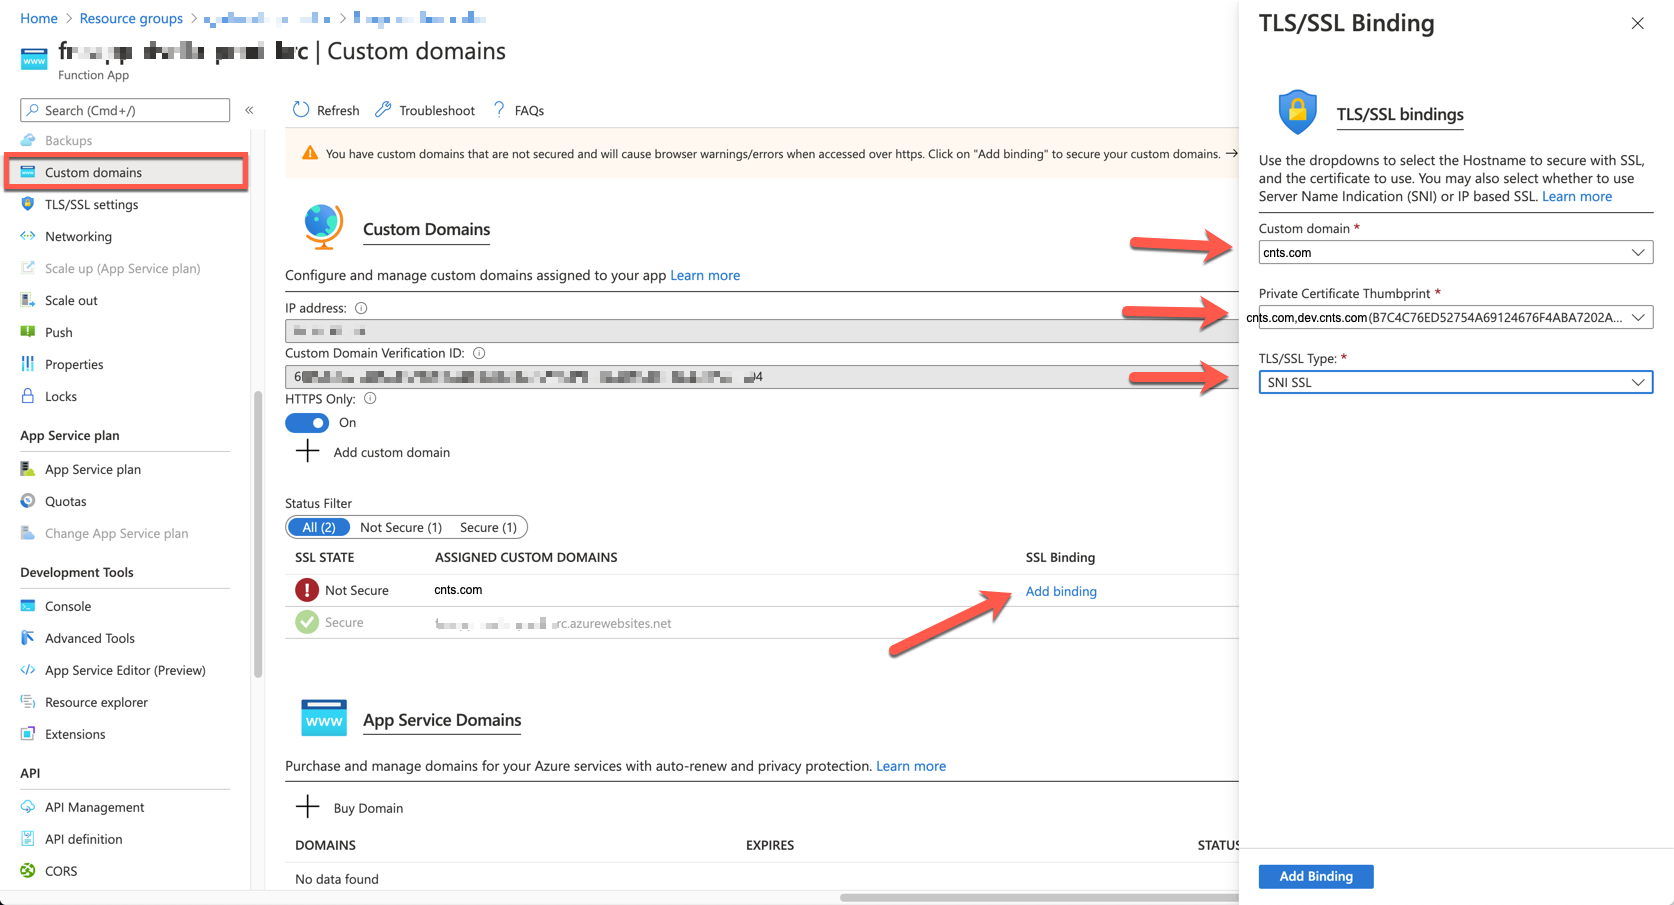Click the Push icon in sidebar
1674x905 pixels.
[x=28, y=332]
